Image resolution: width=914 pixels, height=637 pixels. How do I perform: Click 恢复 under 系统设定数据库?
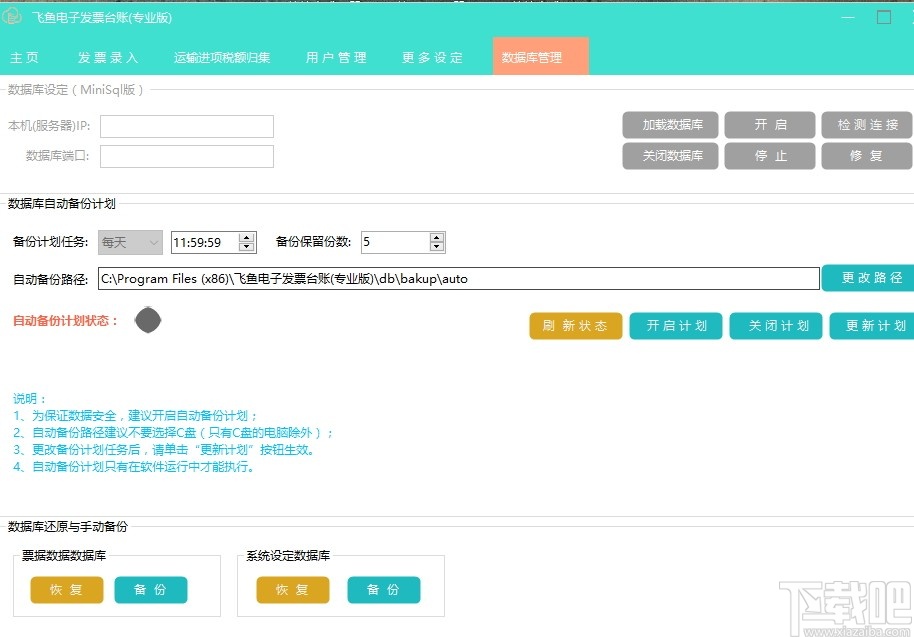(293, 590)
